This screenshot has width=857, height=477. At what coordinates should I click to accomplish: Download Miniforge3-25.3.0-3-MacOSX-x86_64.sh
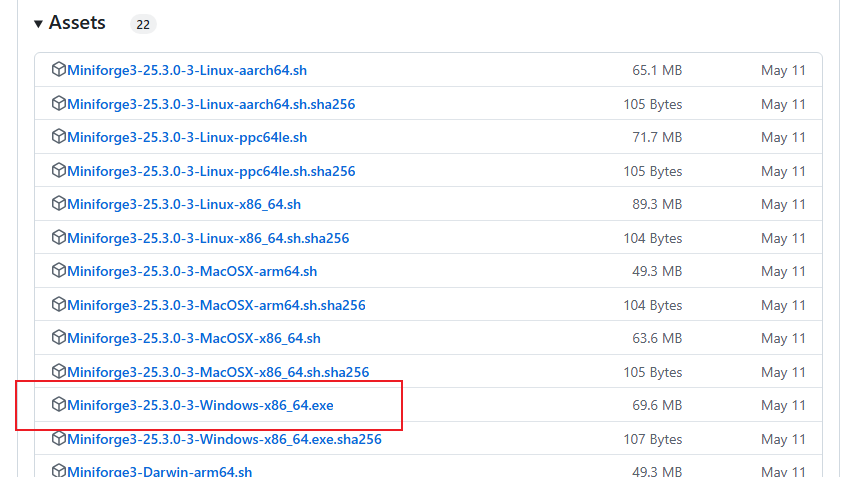click(x=194, y=338)
